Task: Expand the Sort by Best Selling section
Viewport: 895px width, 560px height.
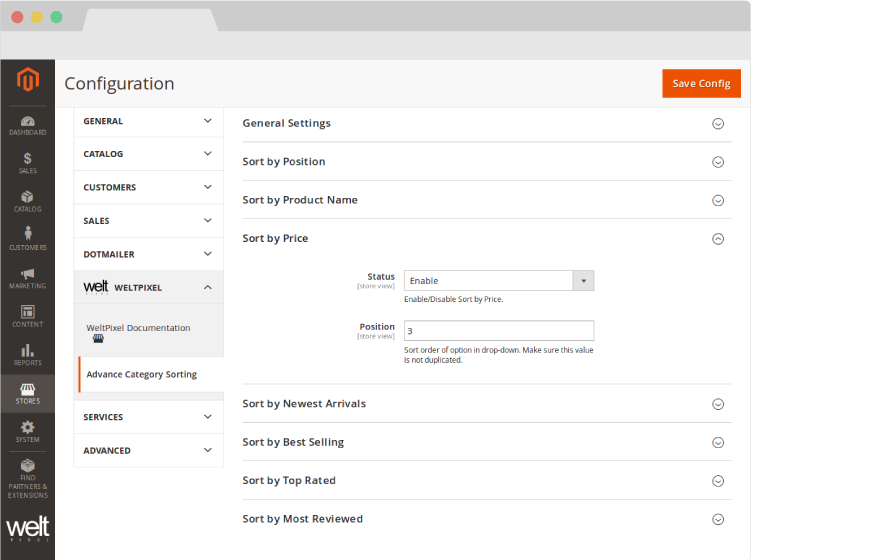Action: pyautogui.click(x=717, y=443)
